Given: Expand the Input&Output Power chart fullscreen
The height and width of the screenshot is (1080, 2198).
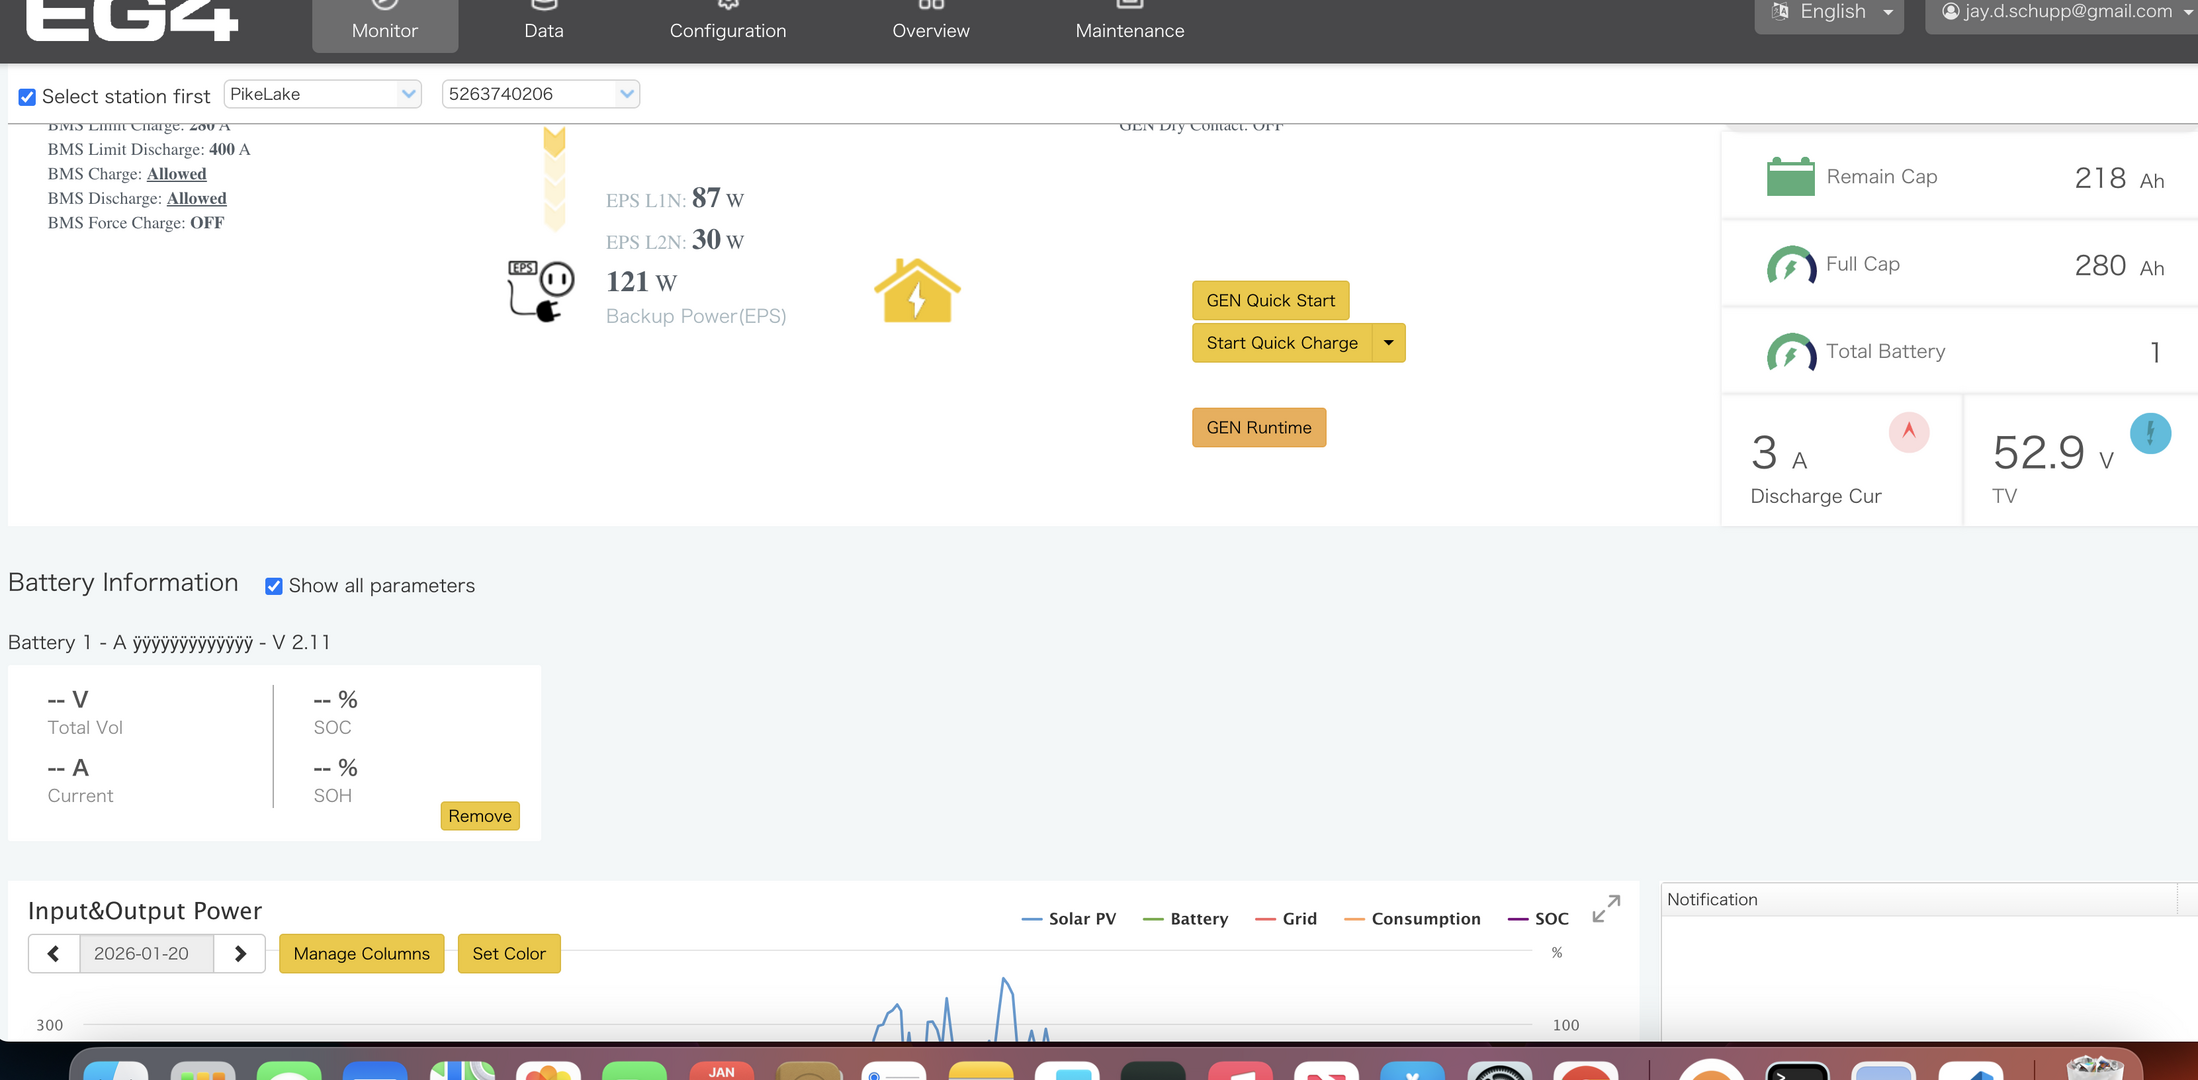Looking at the screenshot, I should tap(1606, 908).
